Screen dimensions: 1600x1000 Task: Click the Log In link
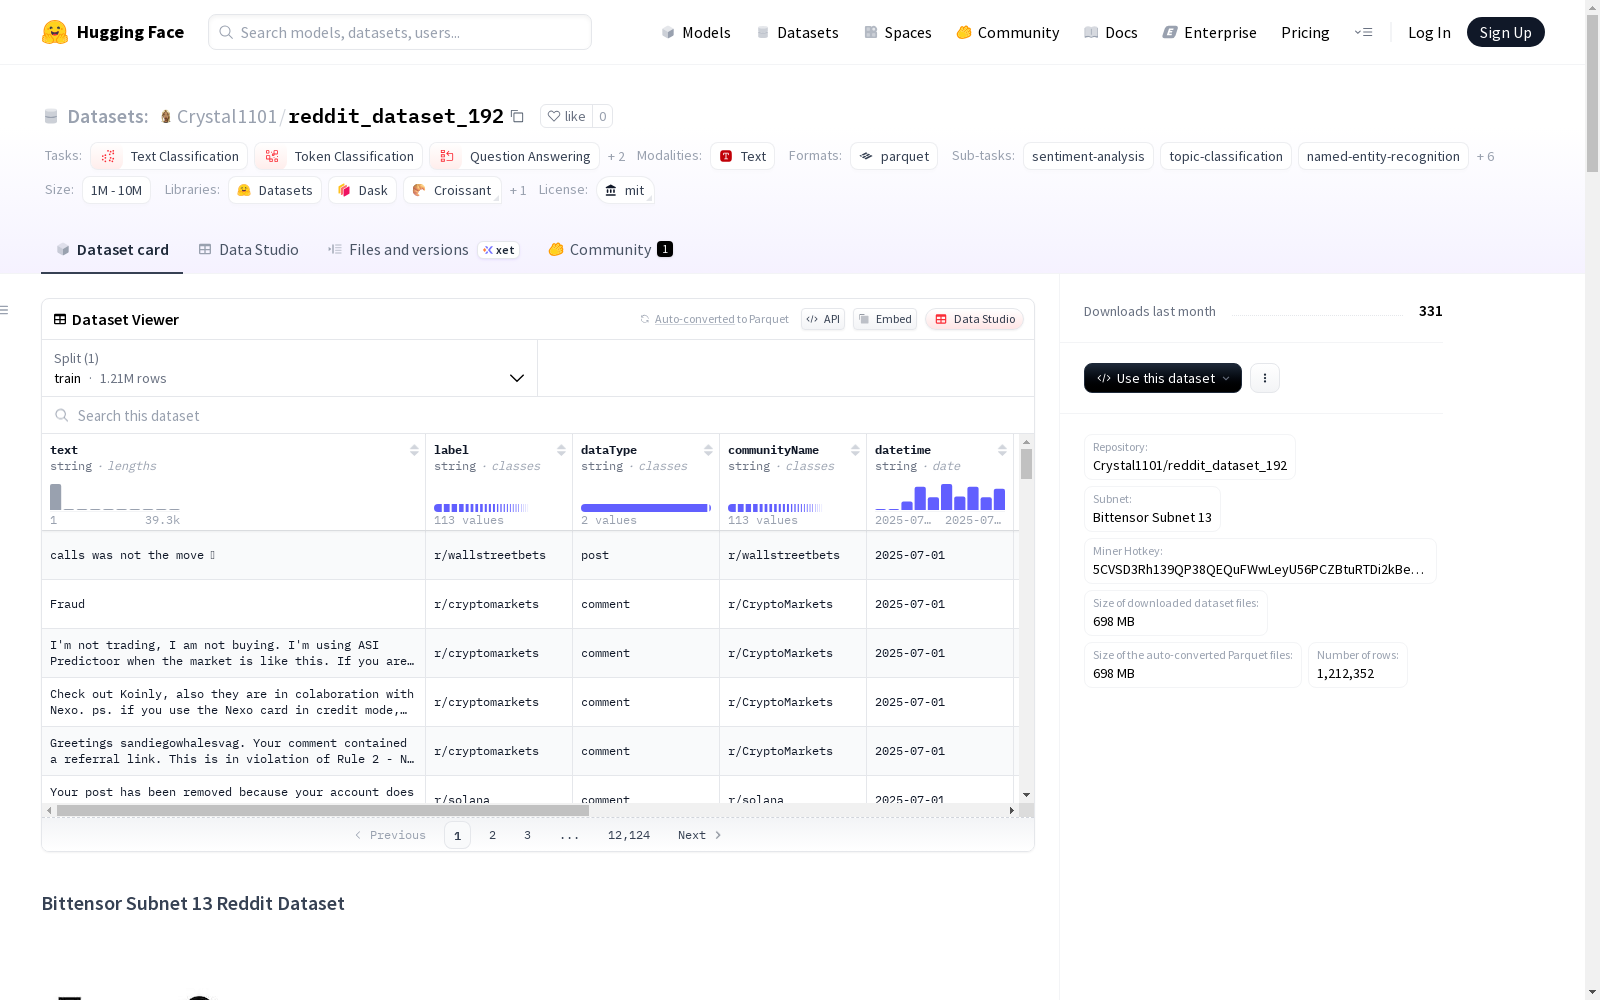(x=1429, y=32)
